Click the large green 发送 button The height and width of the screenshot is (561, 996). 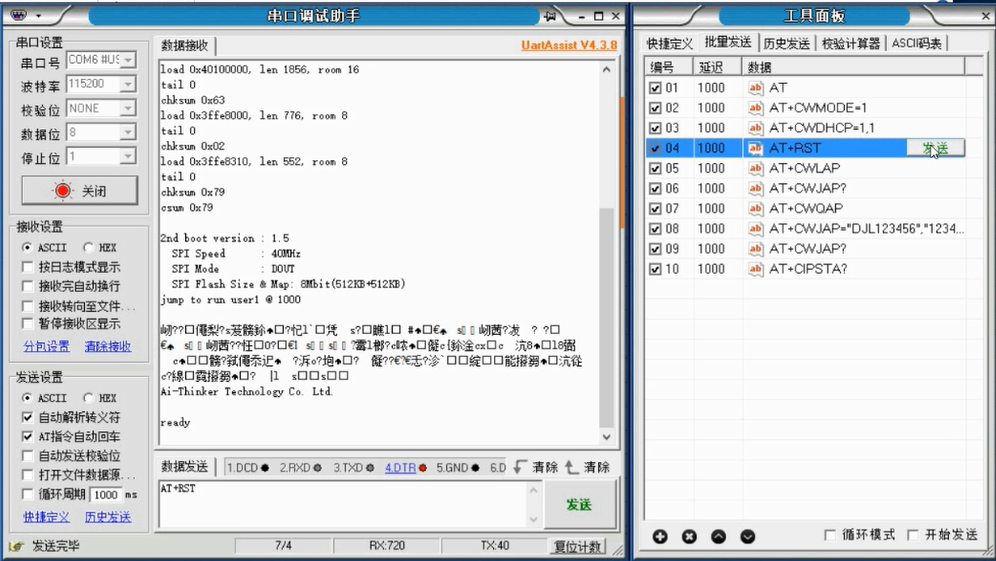click(x=579, y=504)
